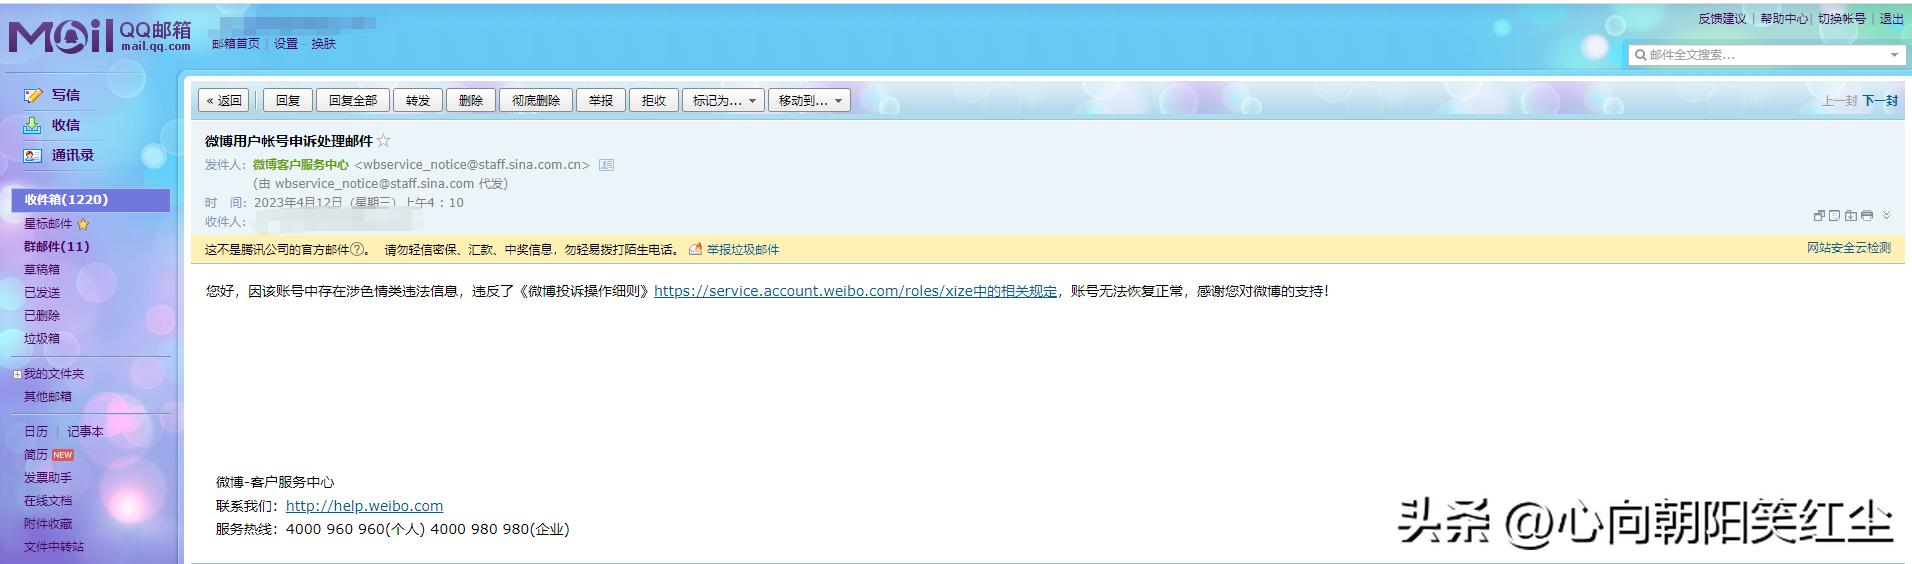
Task: Click the QQ Mail logo
Action: pyautogui.click(x=100, y=36)
